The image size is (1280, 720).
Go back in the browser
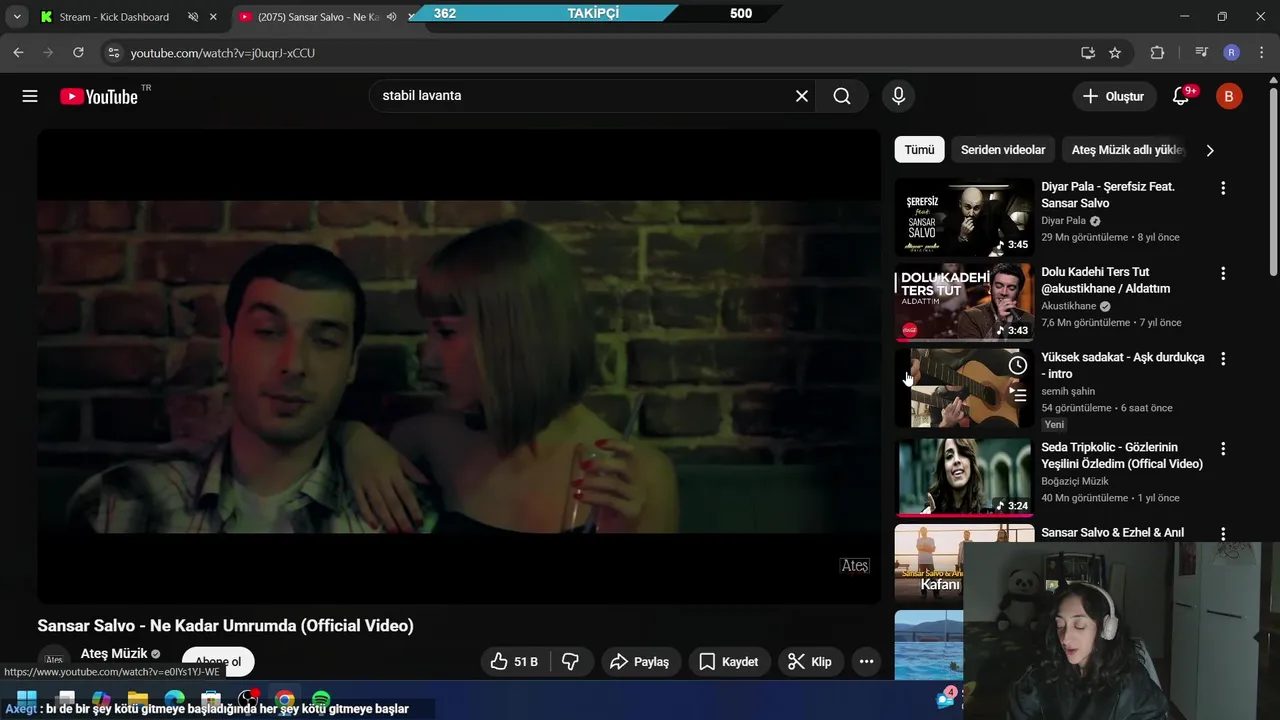pyautogui.click(x=18, y=53)
